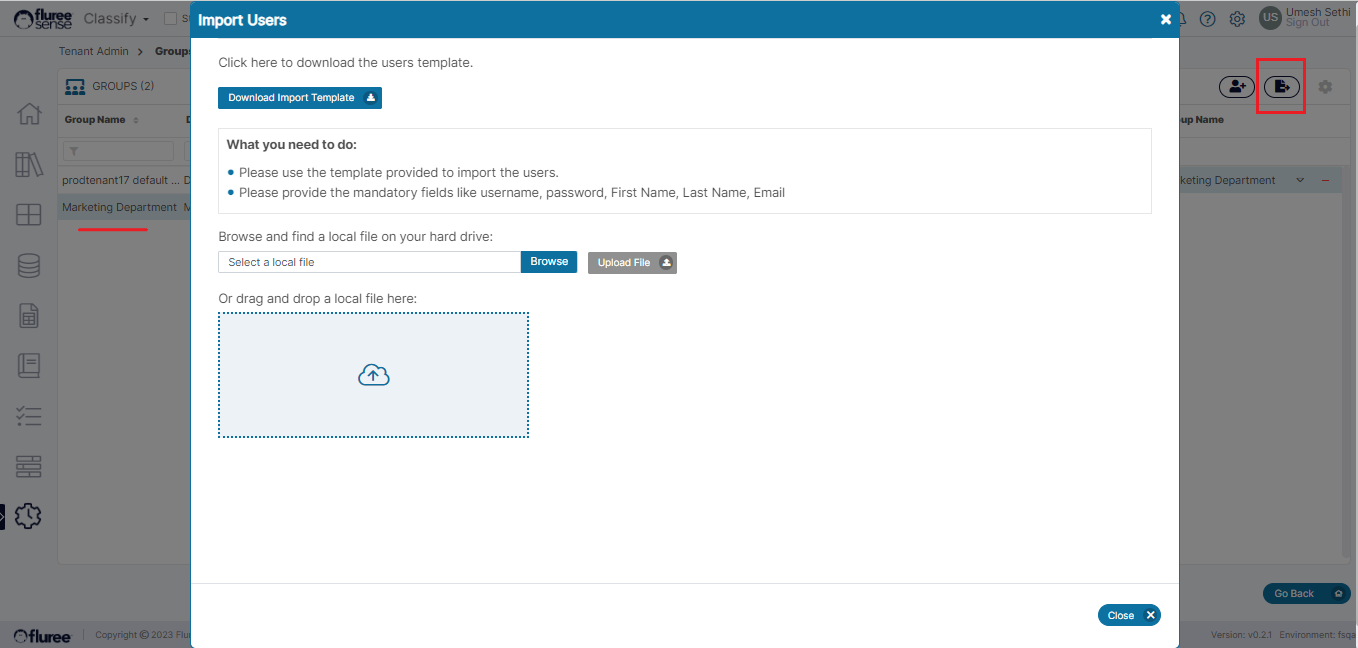The image size is (1358, 648).
Task: Open the database icon in sidebar
Action: 29,265
